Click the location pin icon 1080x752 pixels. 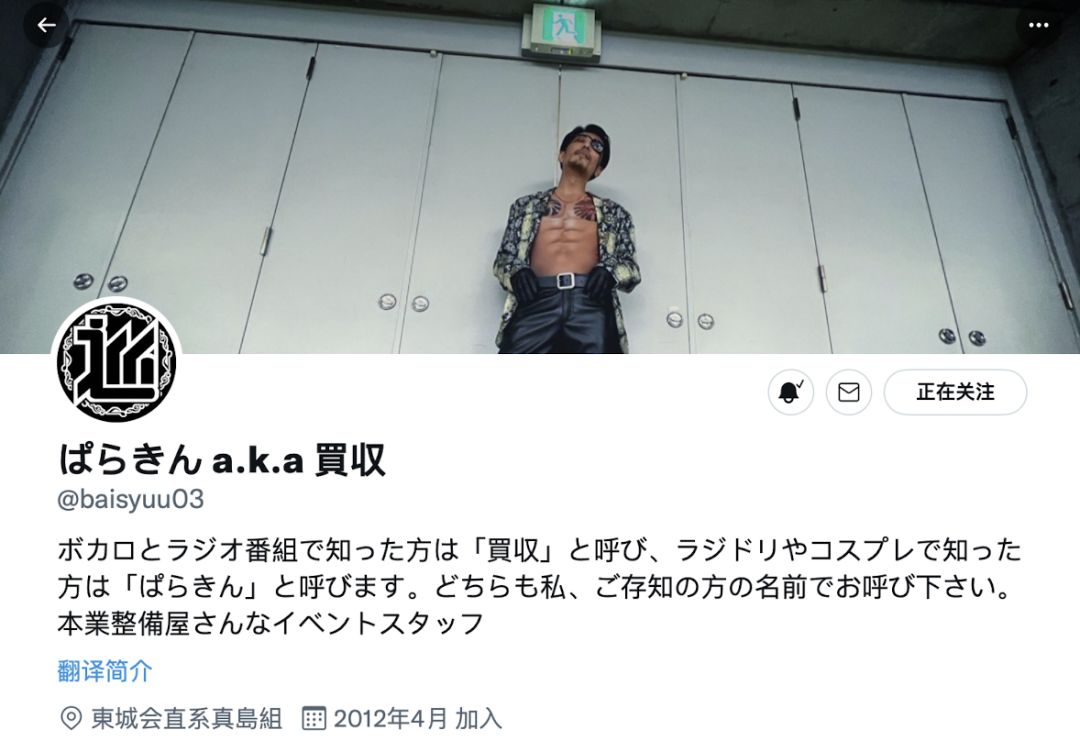click(70, 718)
